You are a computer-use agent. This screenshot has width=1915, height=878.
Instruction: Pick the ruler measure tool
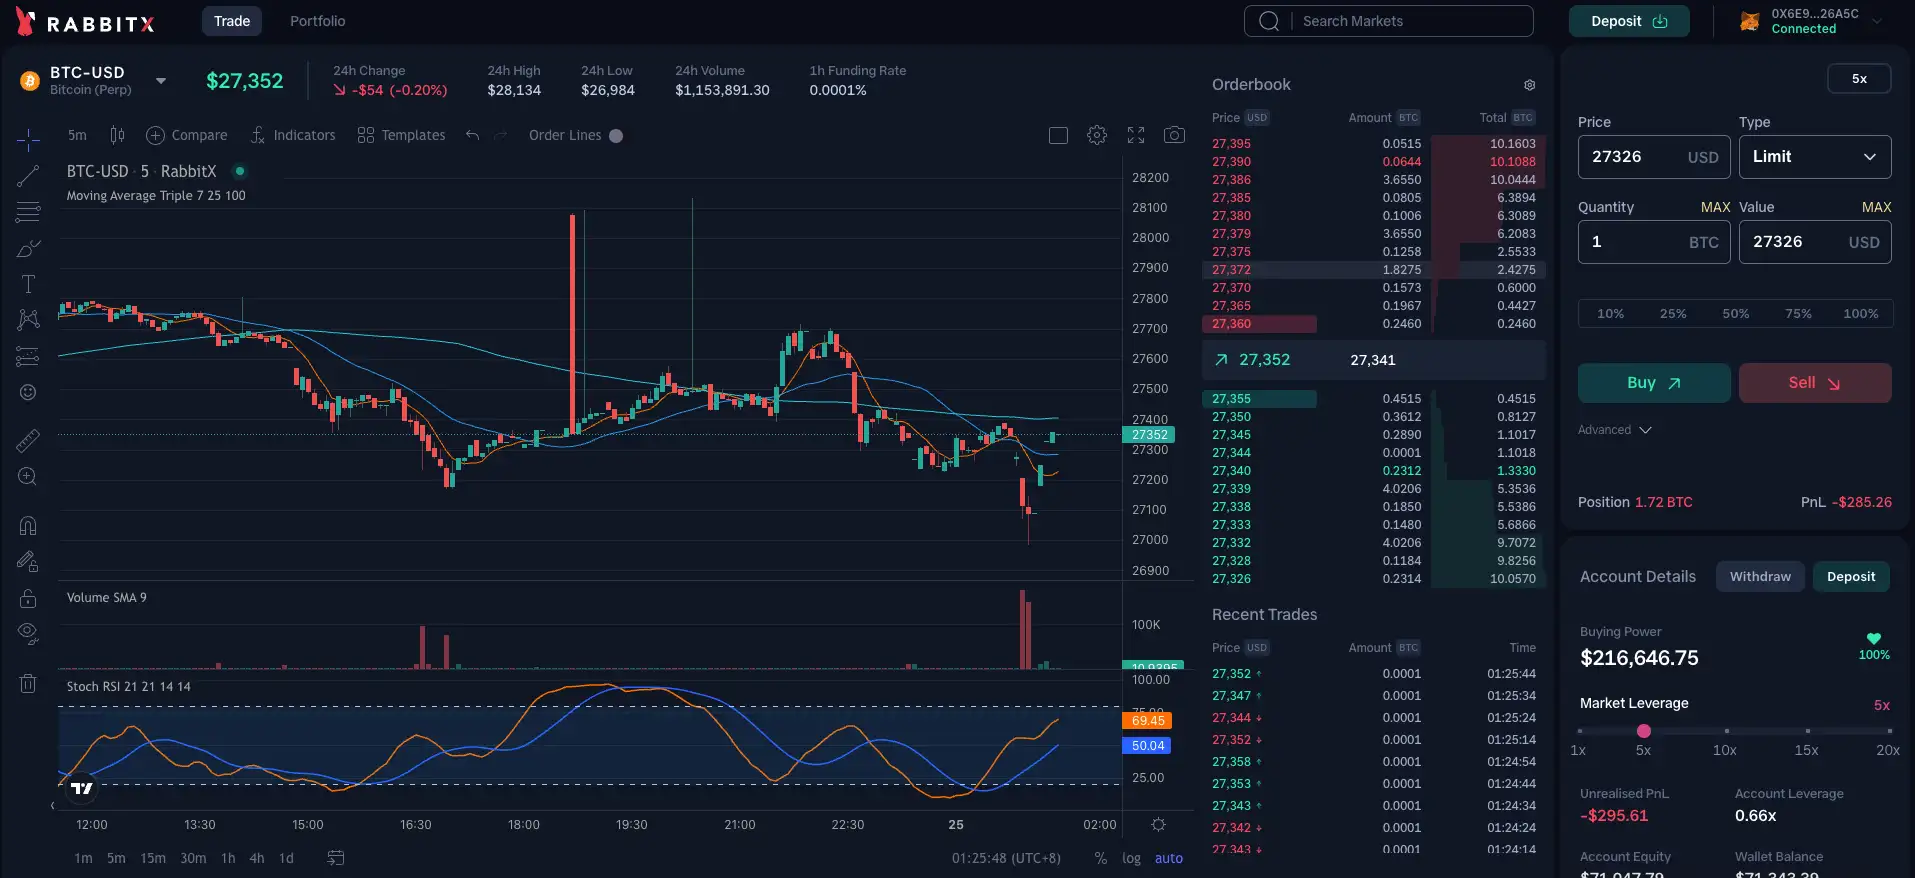[28, 440]
